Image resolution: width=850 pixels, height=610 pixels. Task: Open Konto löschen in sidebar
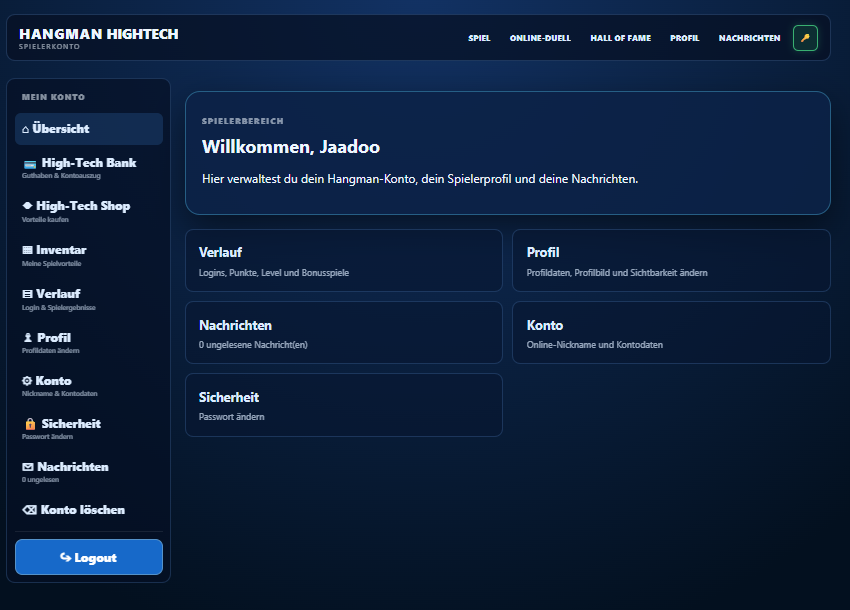tap(89, 510)
